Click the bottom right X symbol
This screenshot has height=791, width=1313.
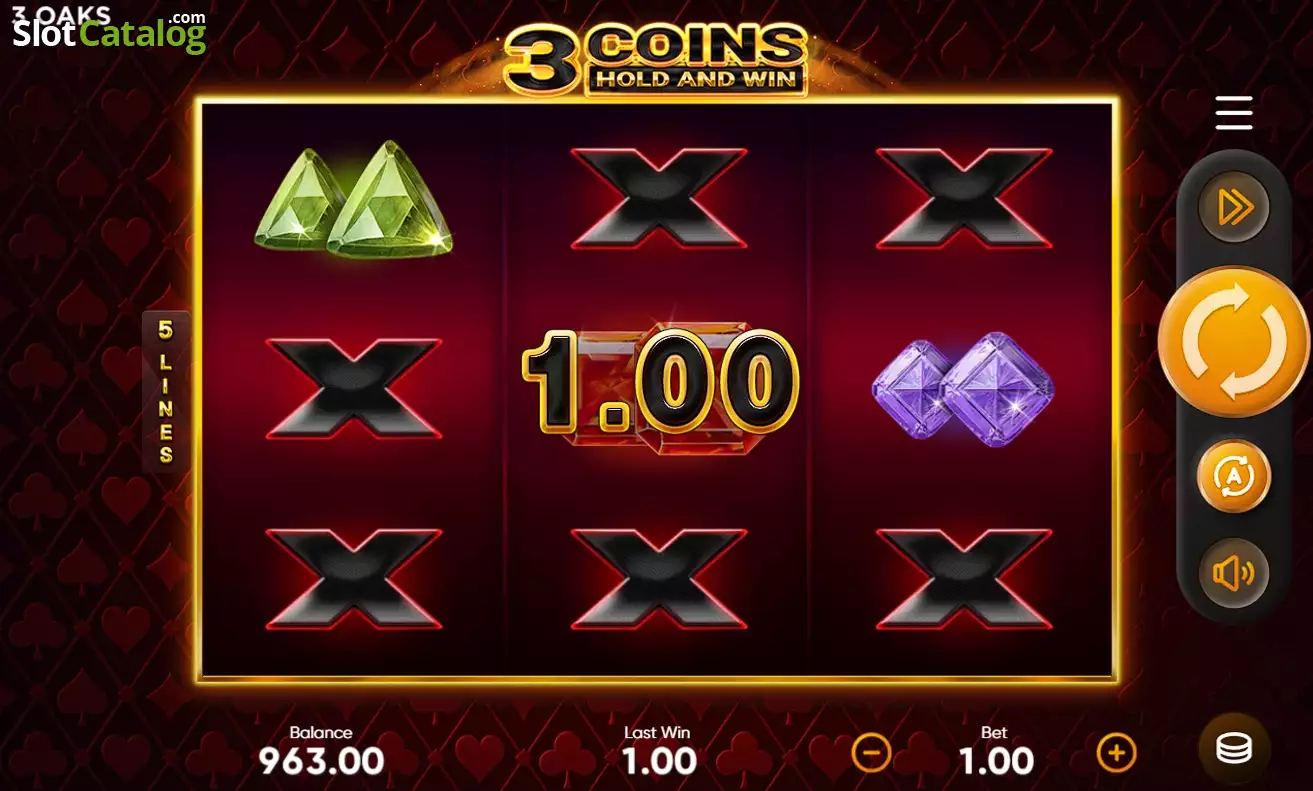point(964,579)
